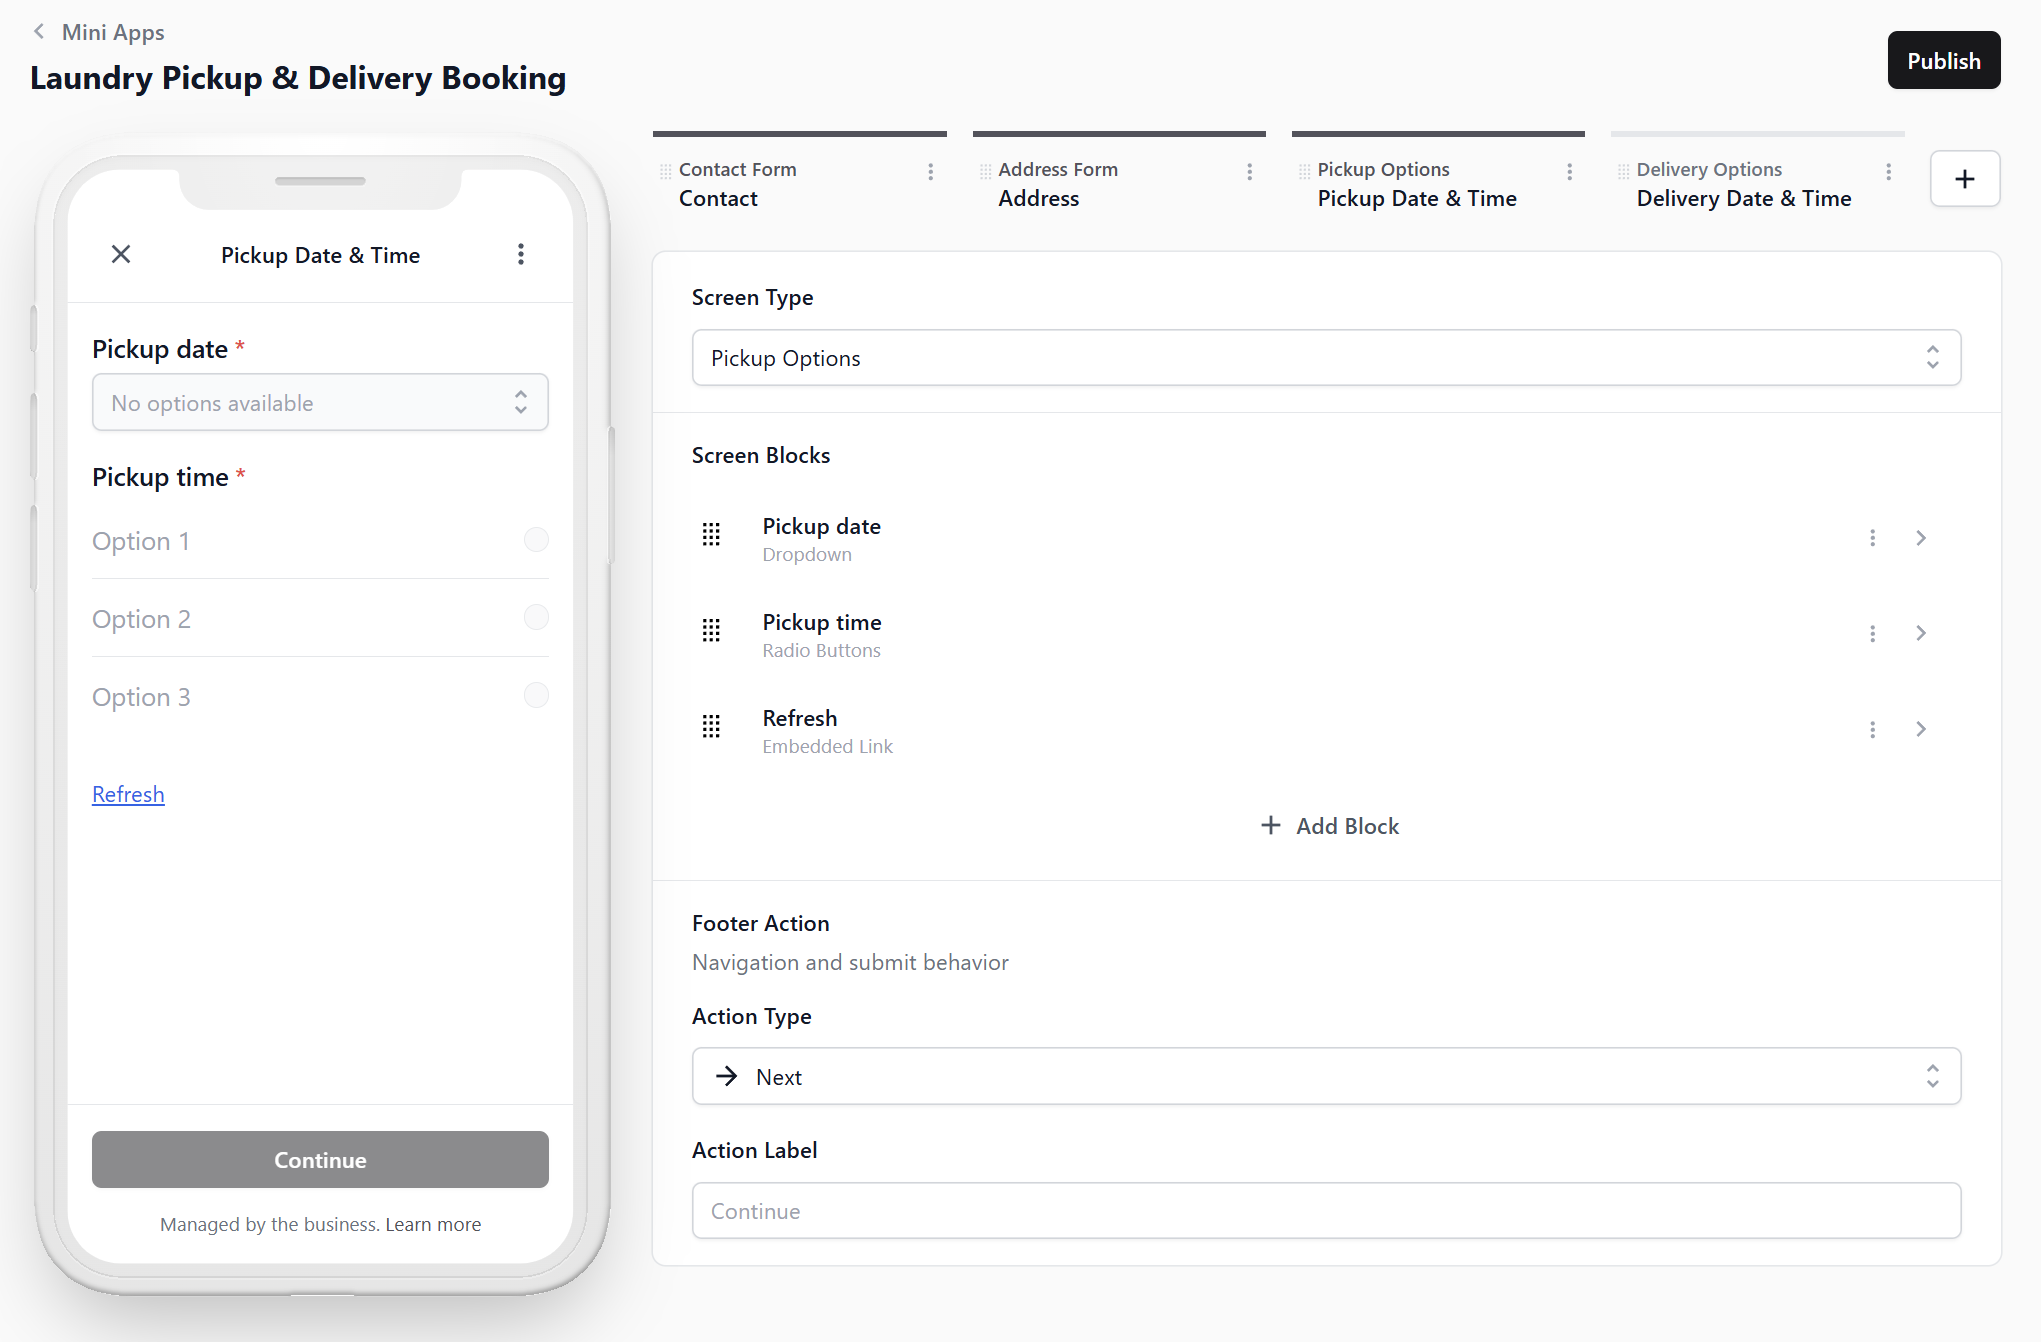This screenshot has height=1342, width=2041.
Task: Close the Pickup Date & Time phone preview
Action: [x=121, y=254]
